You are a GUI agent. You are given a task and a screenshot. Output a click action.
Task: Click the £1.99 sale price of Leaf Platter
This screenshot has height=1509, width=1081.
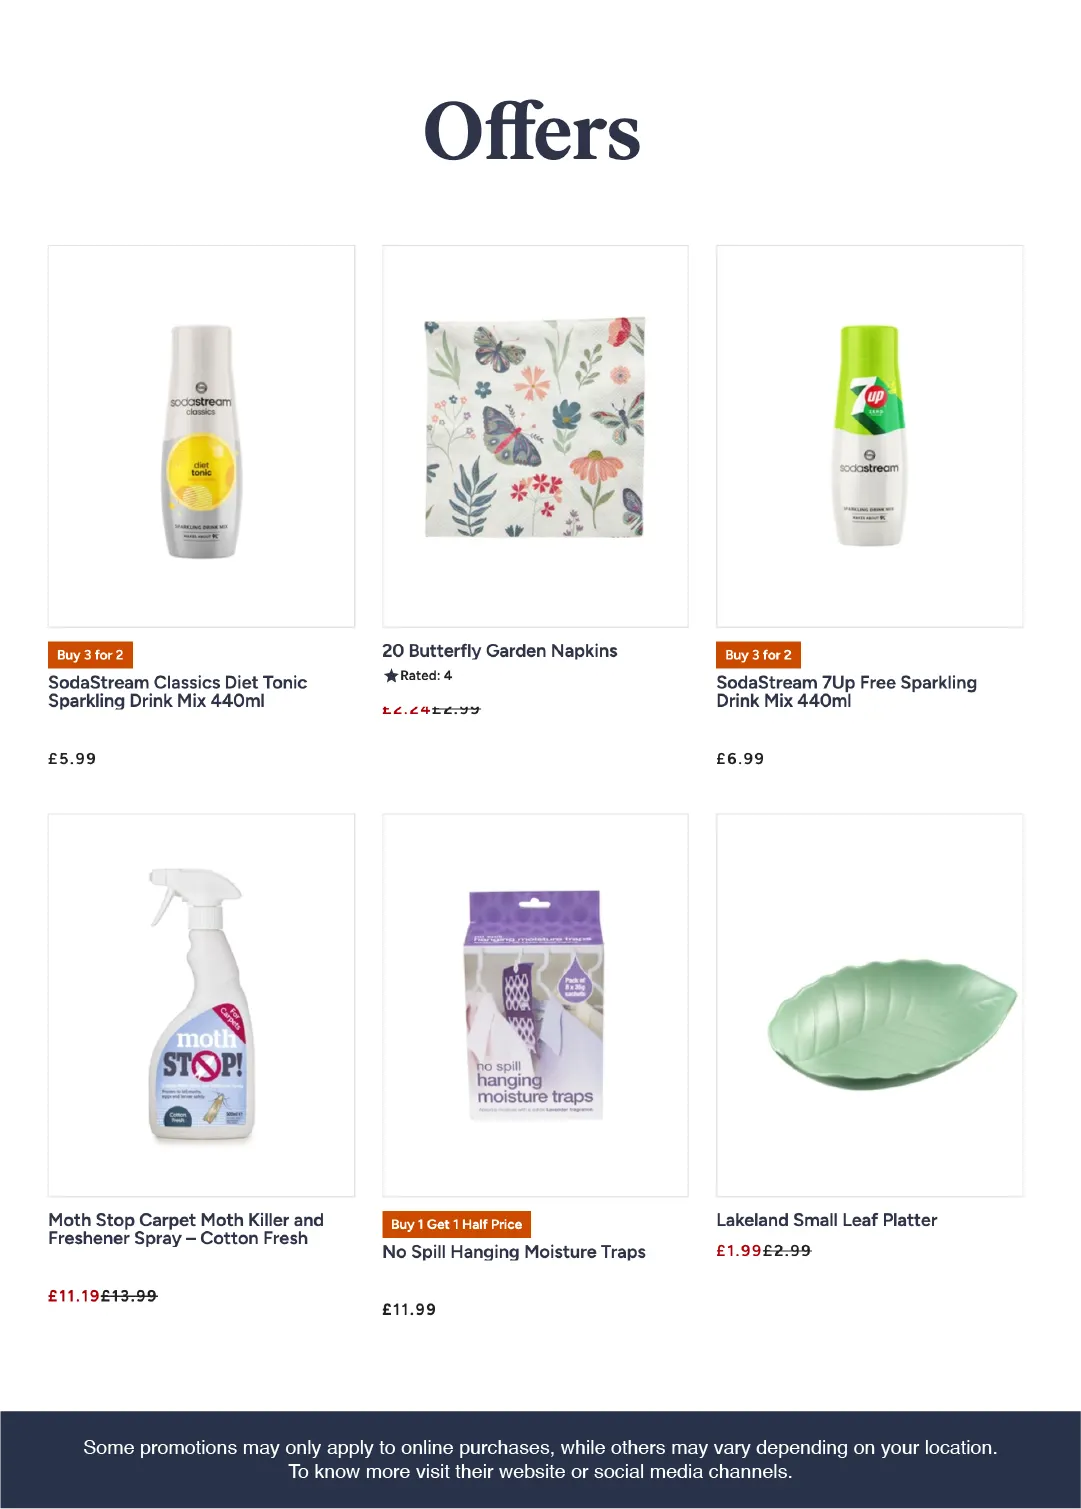[739, 1251]
